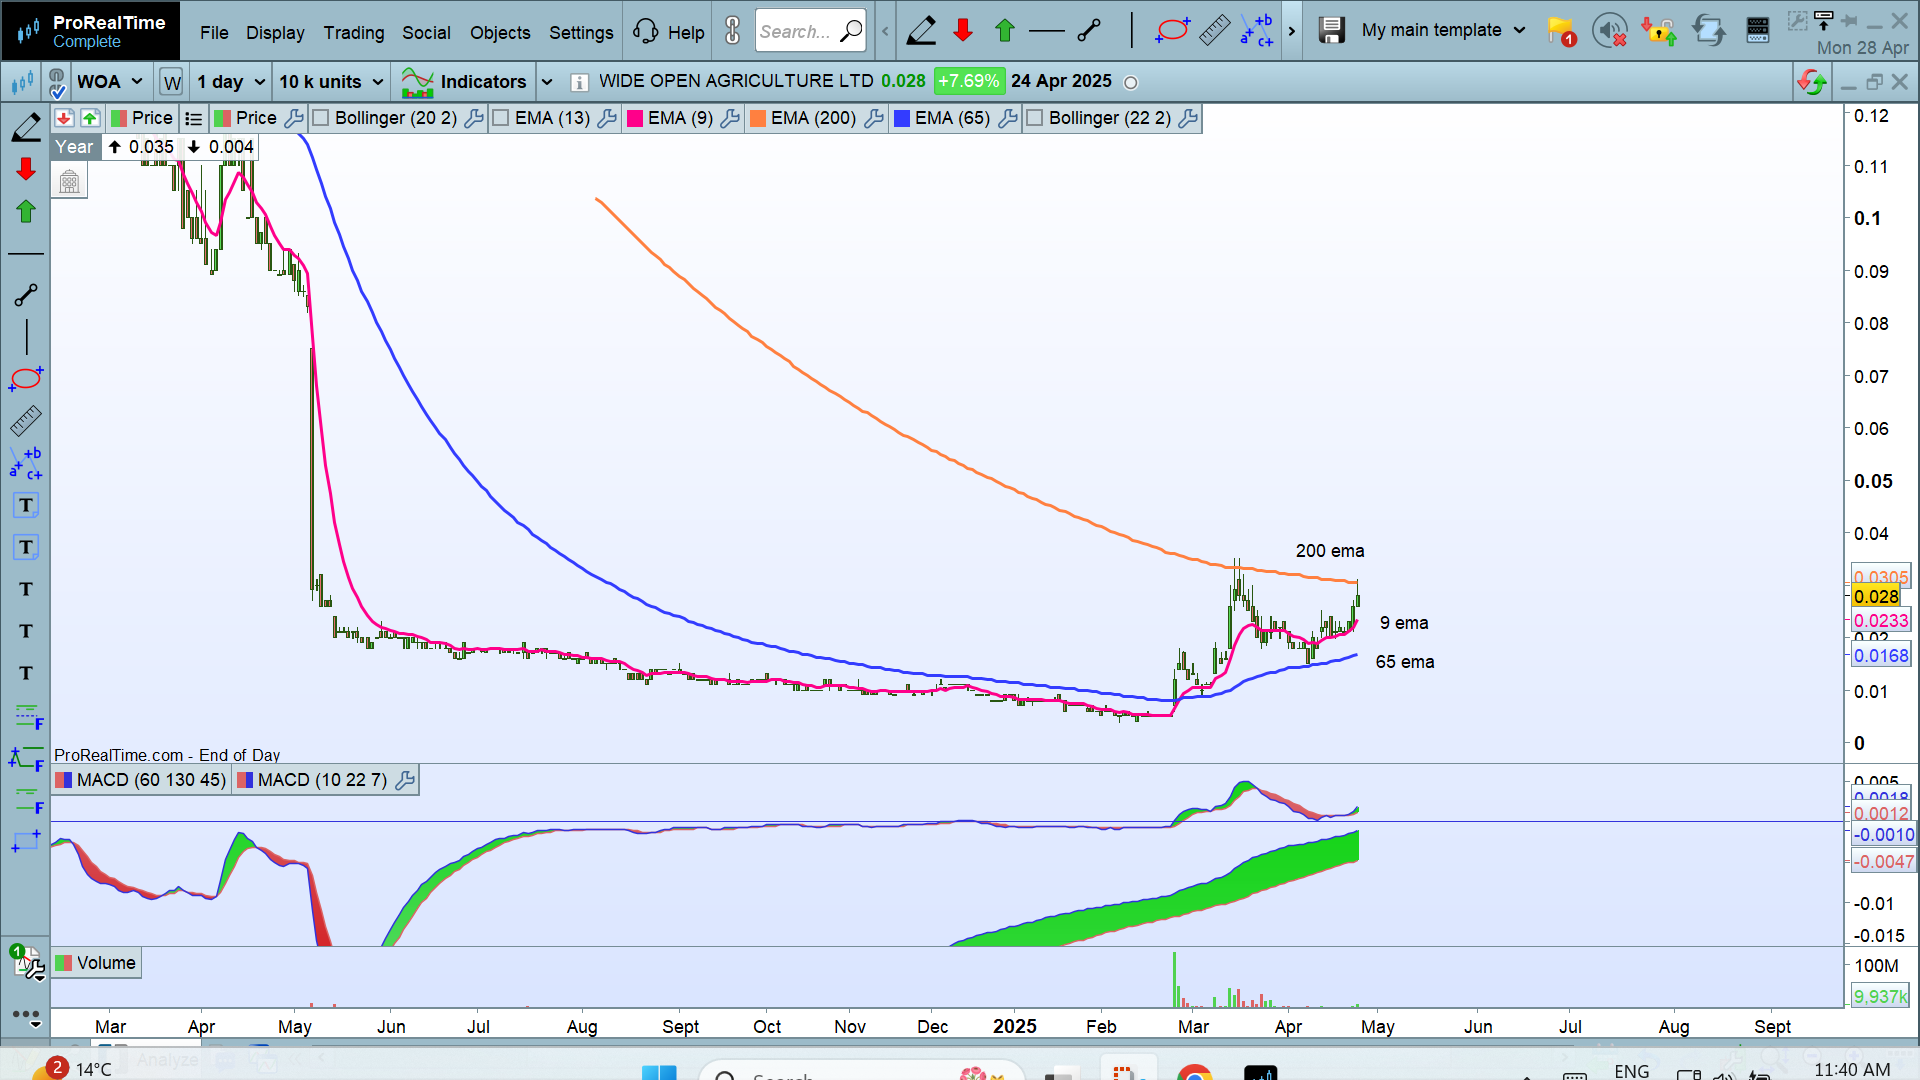Image resolution: width=1920 pixels, height=1080 pixels.
Task: Select the horizontal line tool in top toolbar
Action: [x=1047, y=31]
